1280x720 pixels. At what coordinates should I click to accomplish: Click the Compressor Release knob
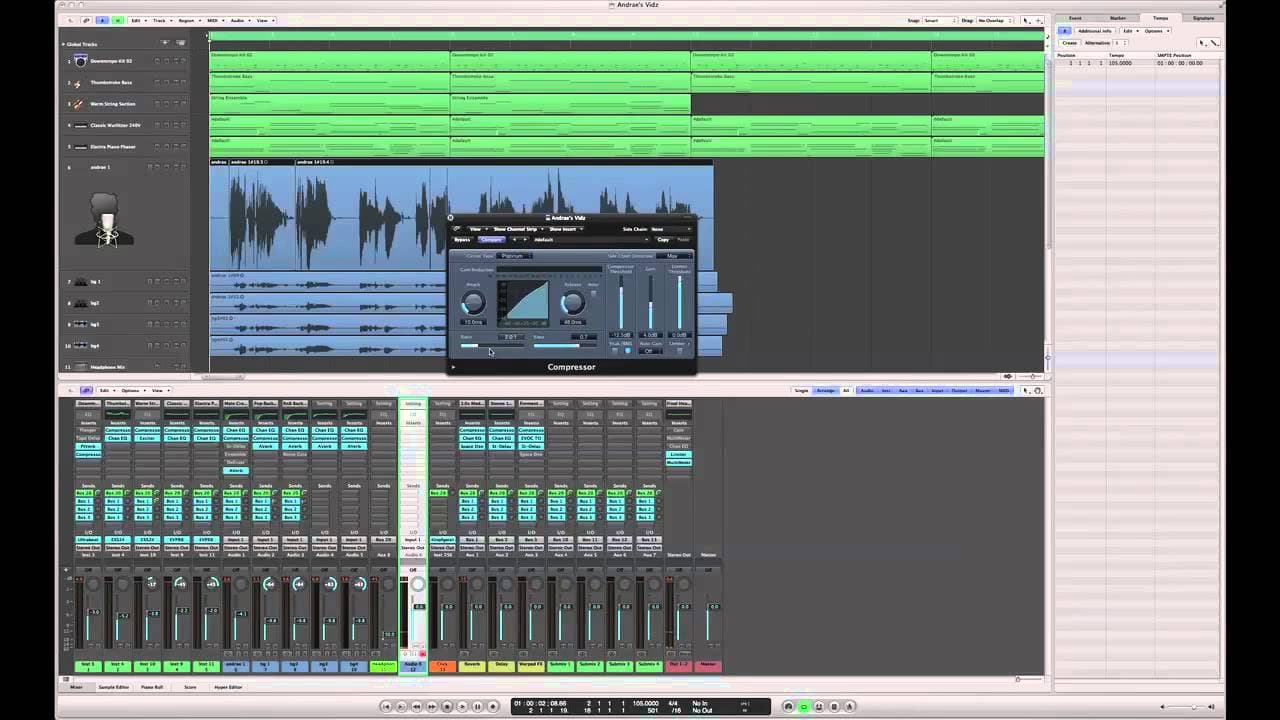573,303
